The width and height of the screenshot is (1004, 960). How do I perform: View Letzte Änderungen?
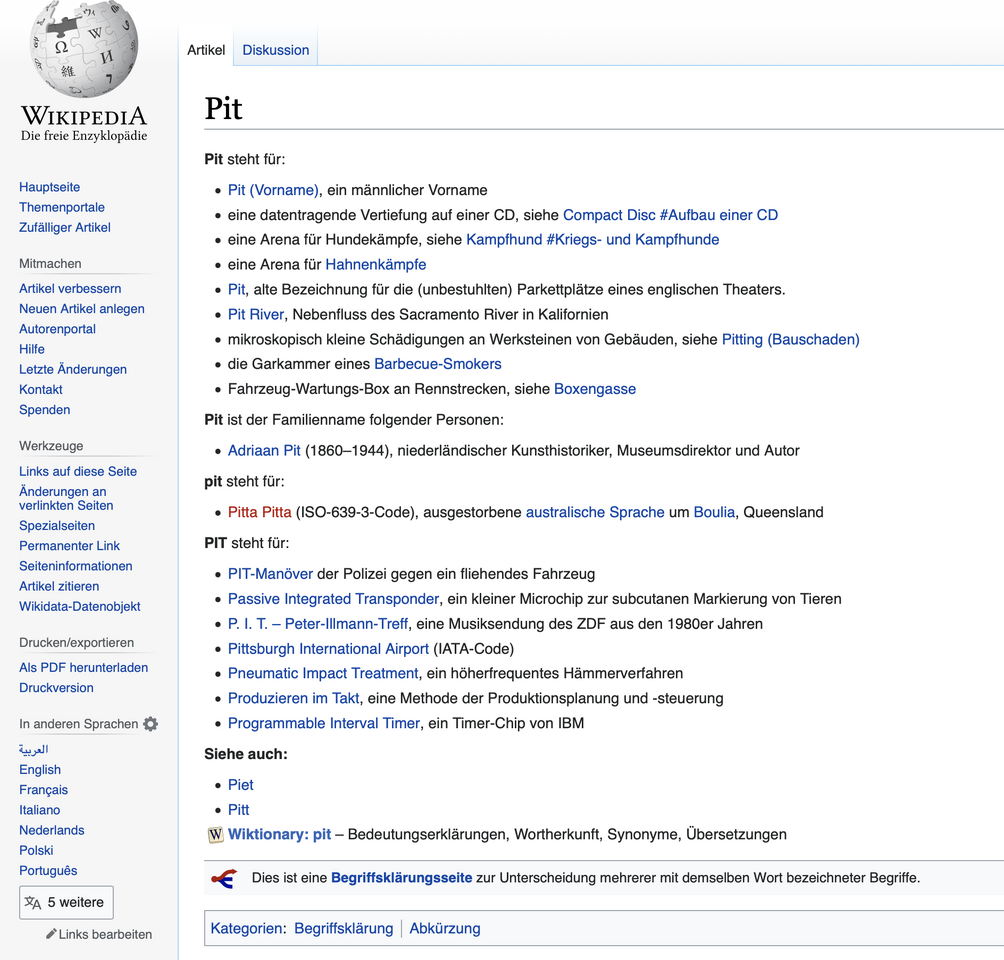click(73, 369)
